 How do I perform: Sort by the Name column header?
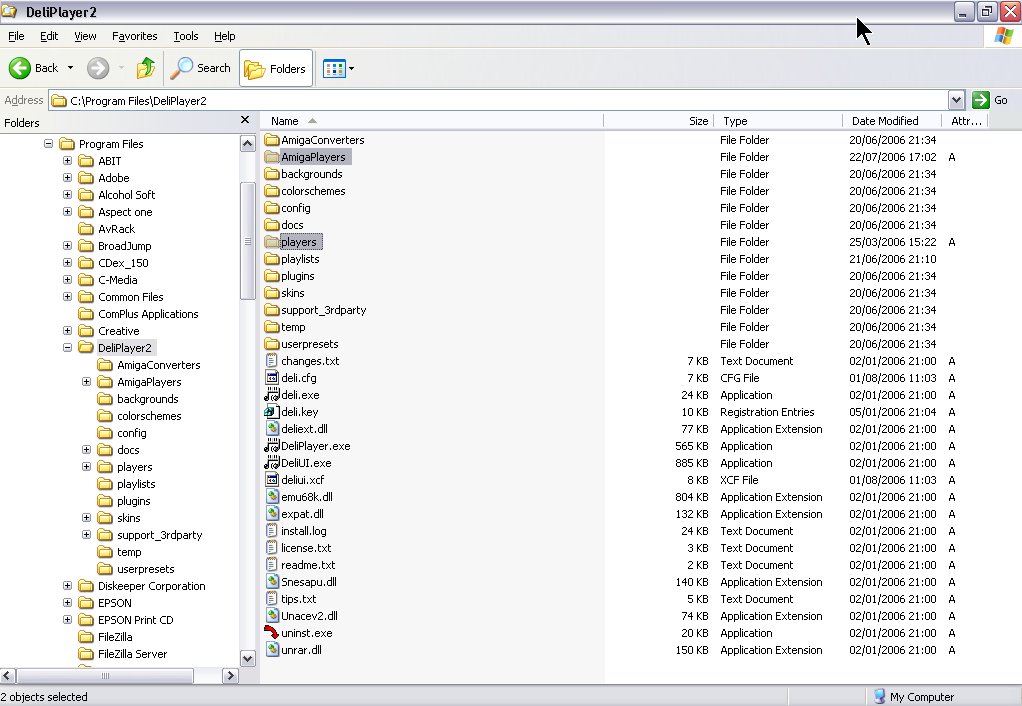[431, 121]
